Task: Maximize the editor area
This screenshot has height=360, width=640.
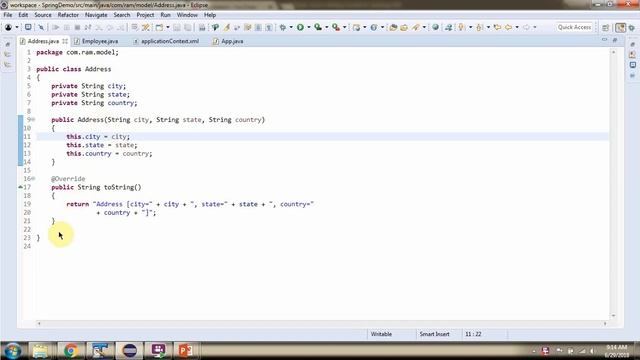Action: pyautogui.click(x=615, y=40)
